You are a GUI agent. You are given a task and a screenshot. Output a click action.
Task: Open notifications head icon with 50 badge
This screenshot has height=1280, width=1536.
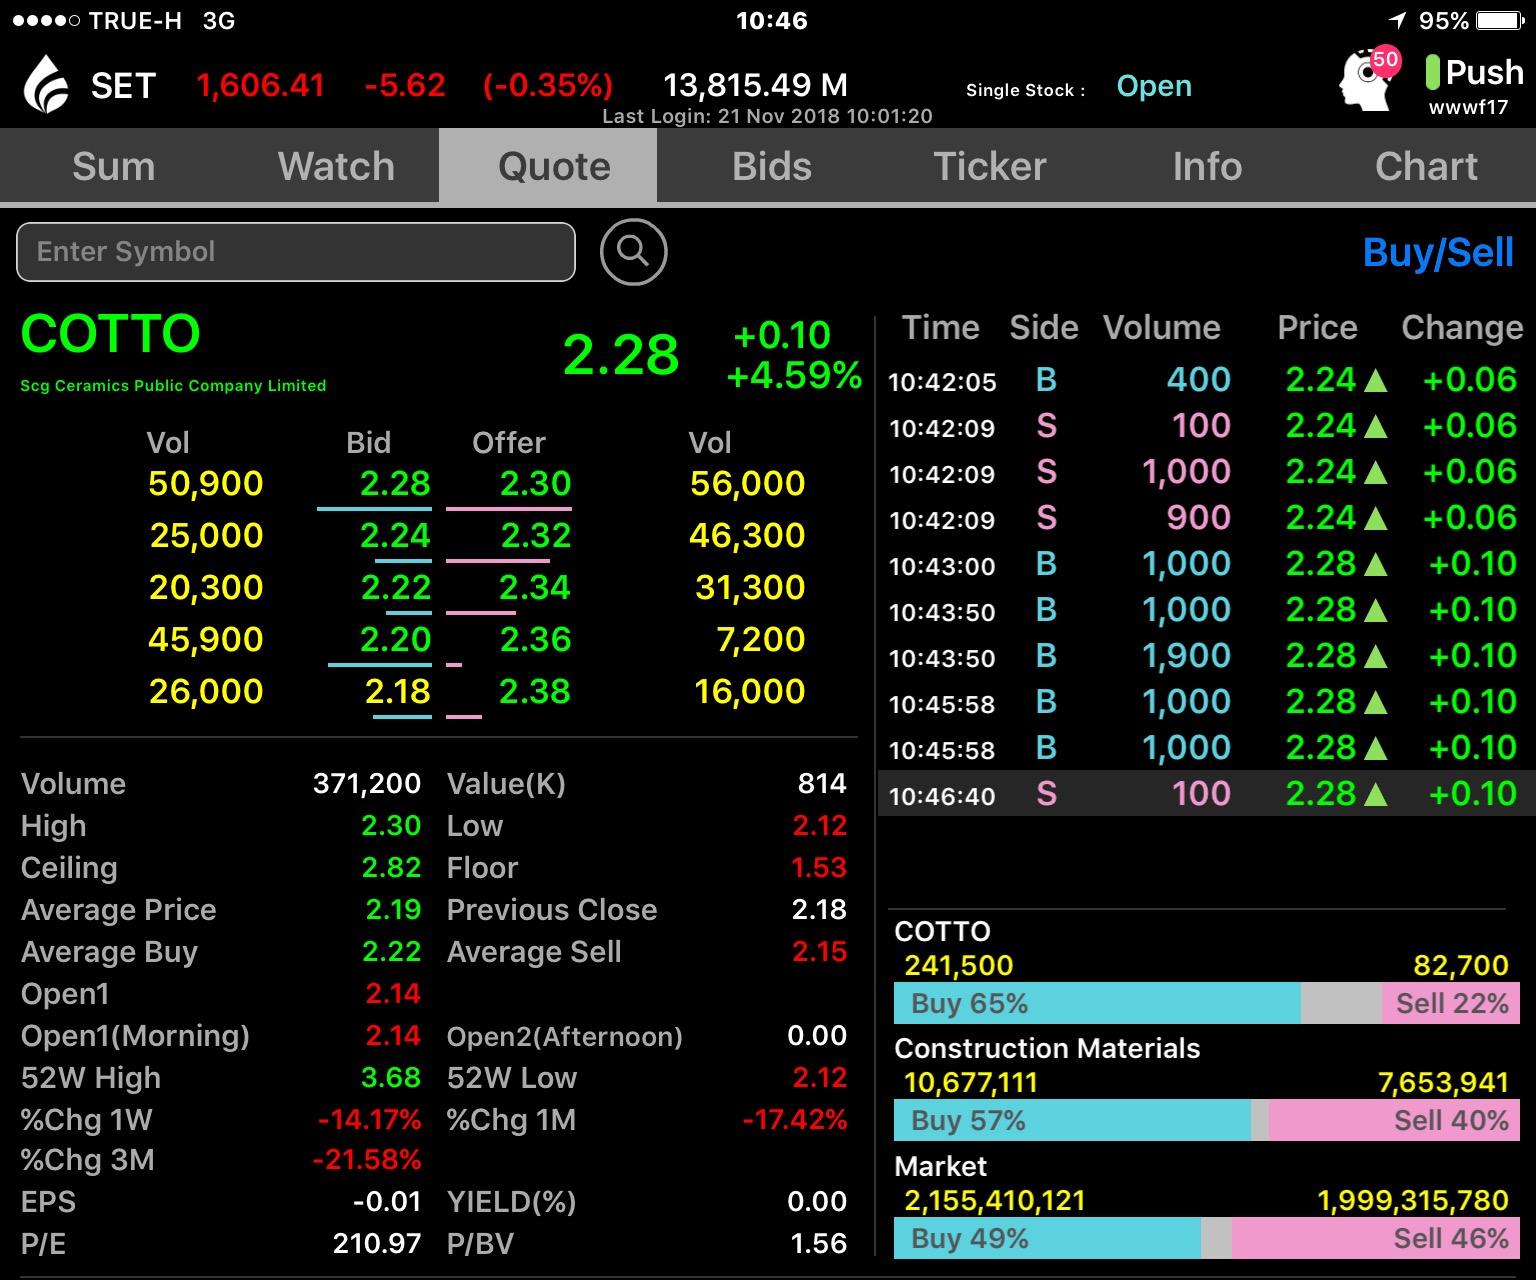pyautogui.click(x=1368, y=77)
